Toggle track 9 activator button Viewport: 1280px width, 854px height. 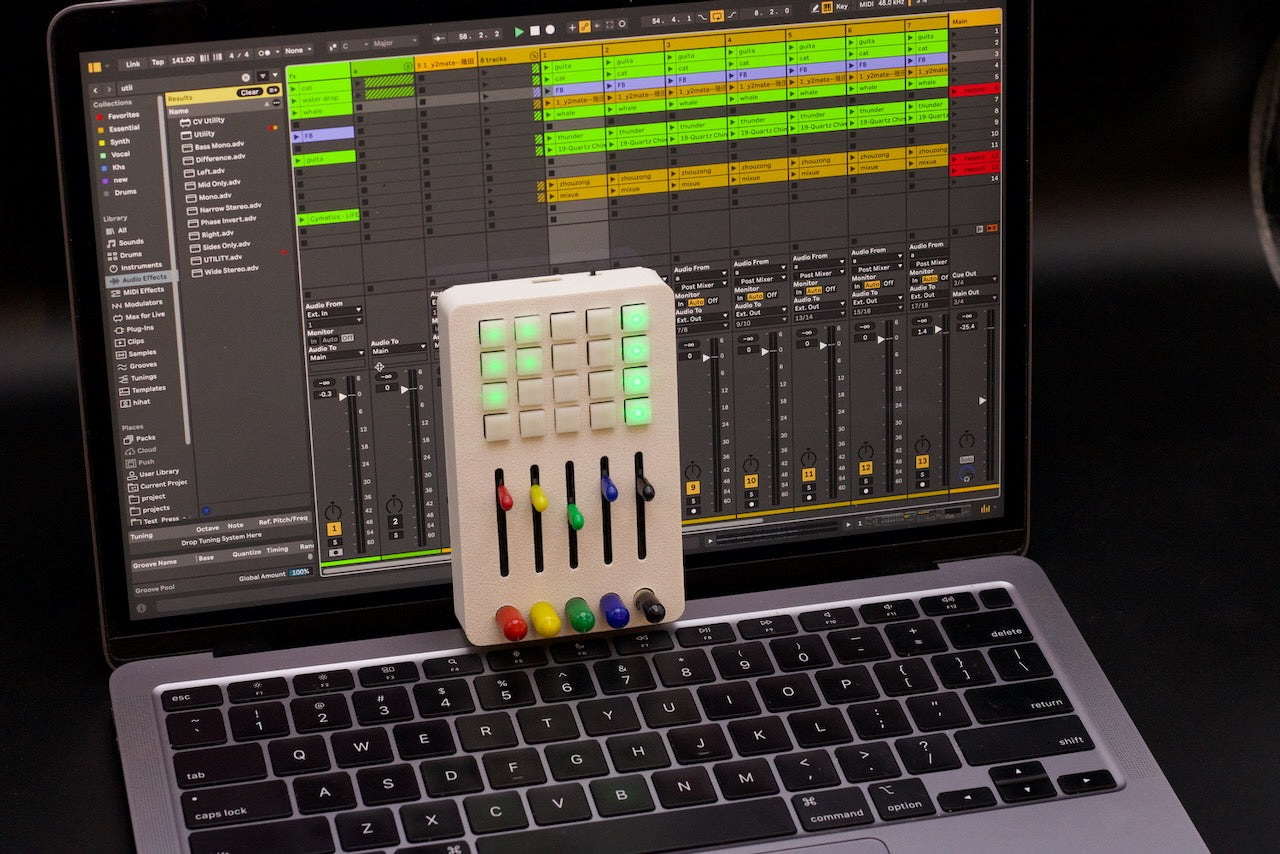[692, 487]
